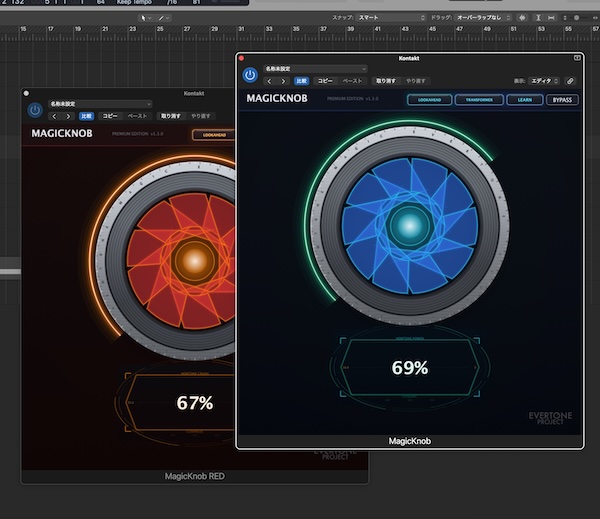Click Keep Tempo in the LCD display
The image size is (600, 519).
coord(134,2)
